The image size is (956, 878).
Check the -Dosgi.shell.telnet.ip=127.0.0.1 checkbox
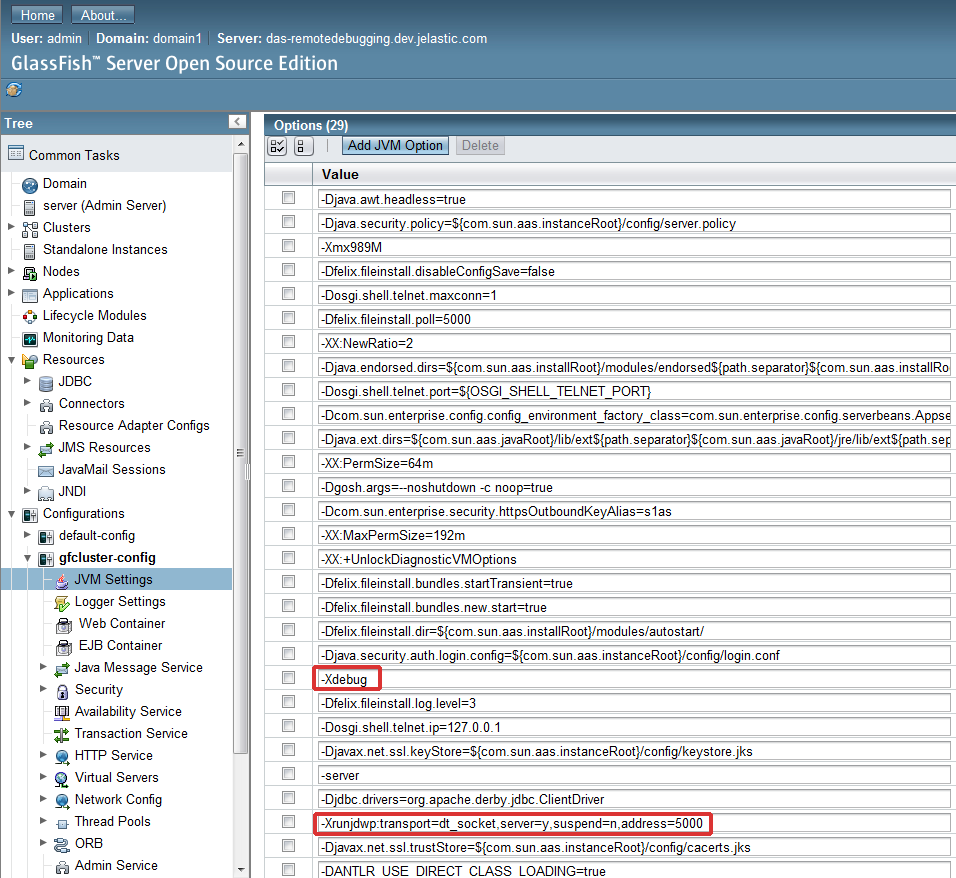click(x=288, y=726)
